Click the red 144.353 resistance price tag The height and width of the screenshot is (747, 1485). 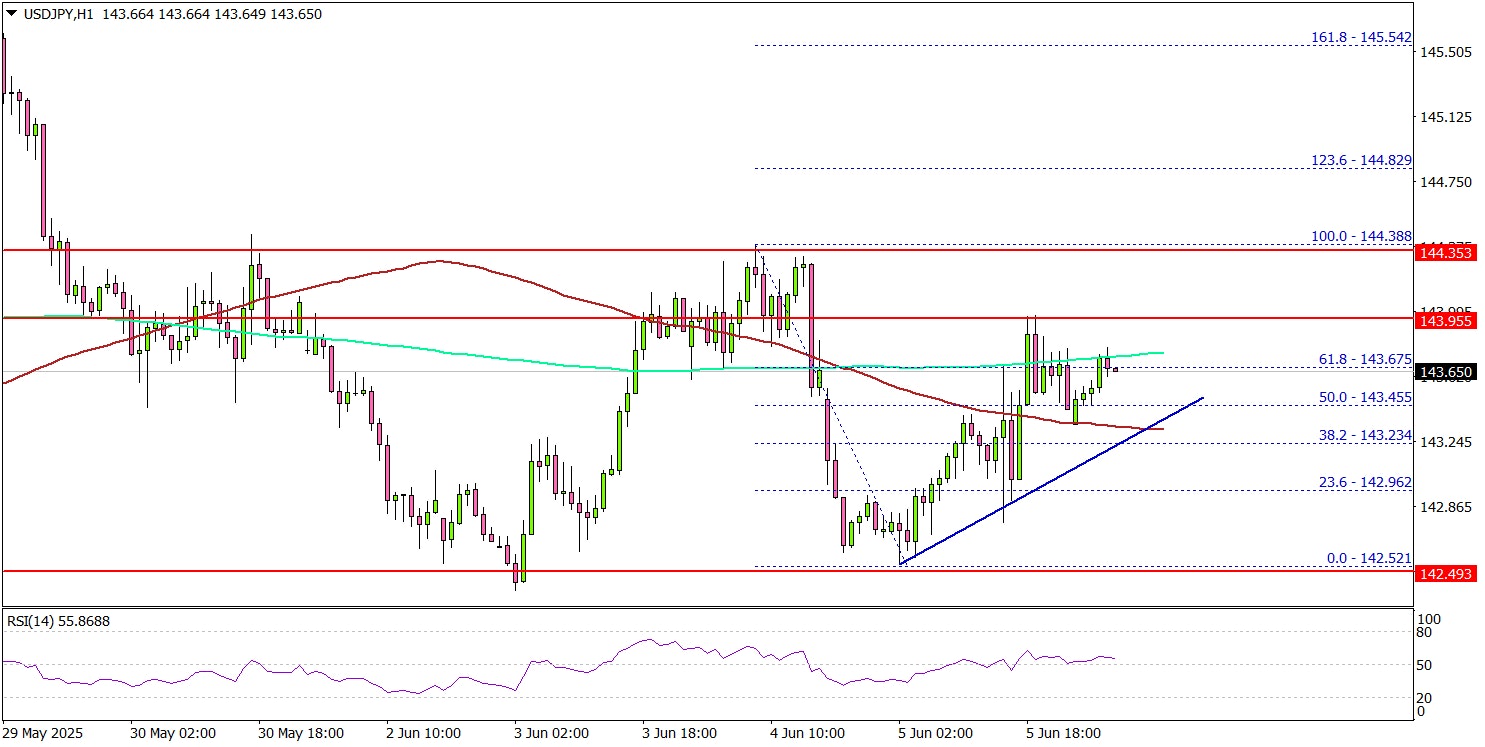pos(1445,254)
